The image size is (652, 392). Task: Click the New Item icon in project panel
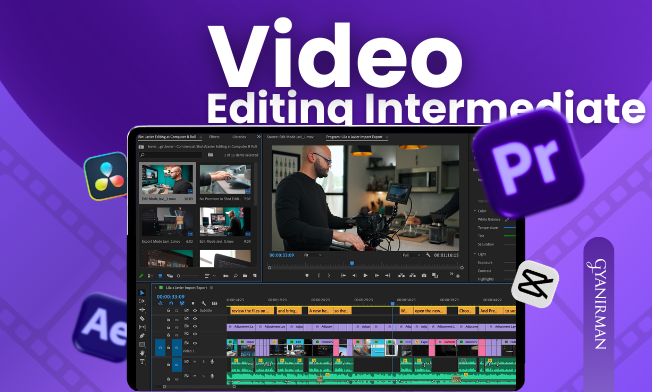254,276
